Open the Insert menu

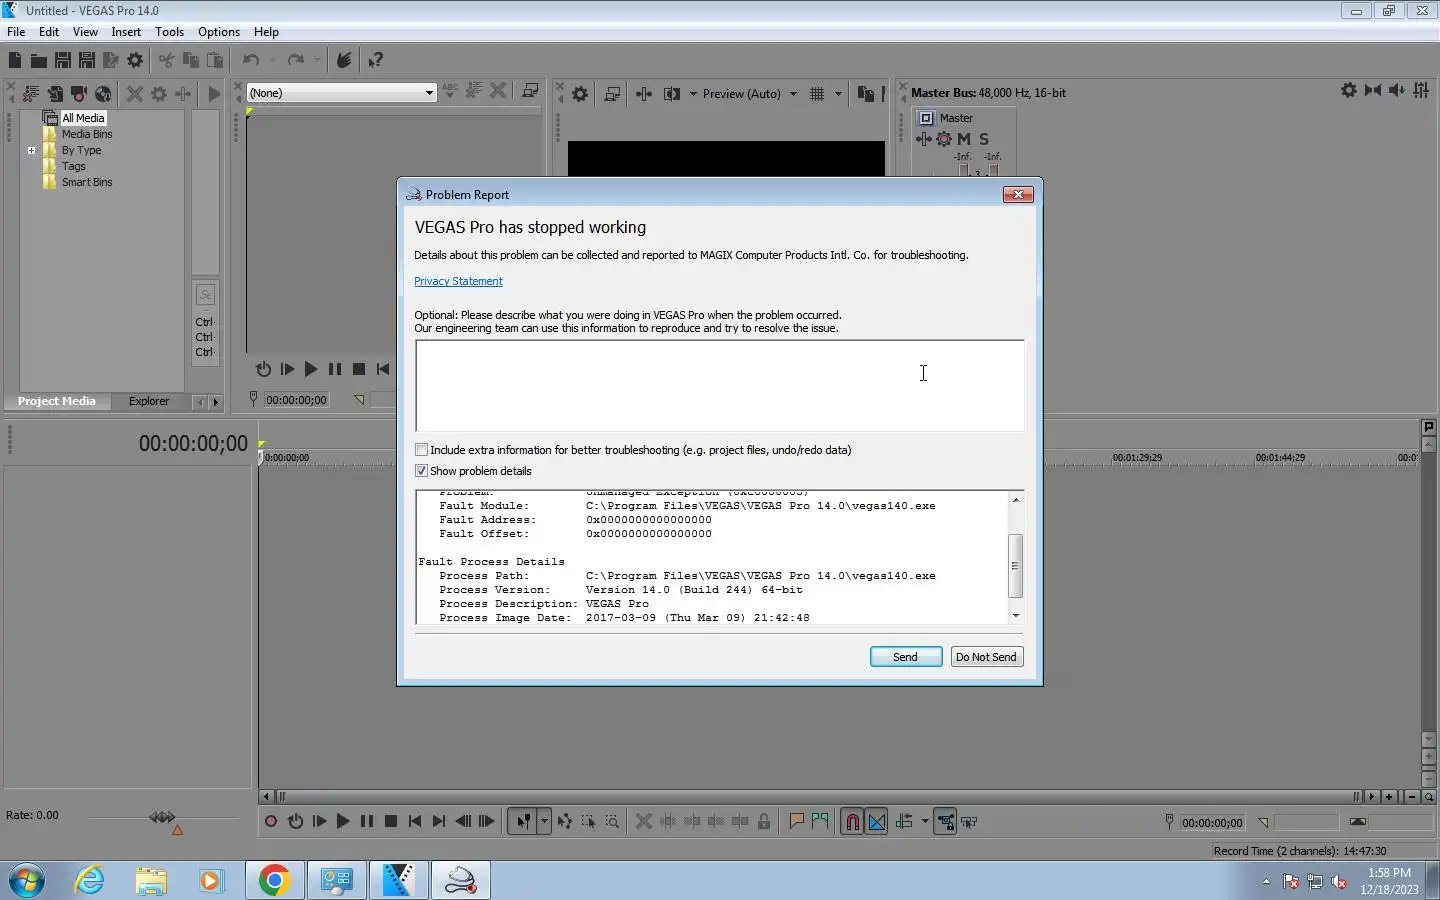[126, 32]
